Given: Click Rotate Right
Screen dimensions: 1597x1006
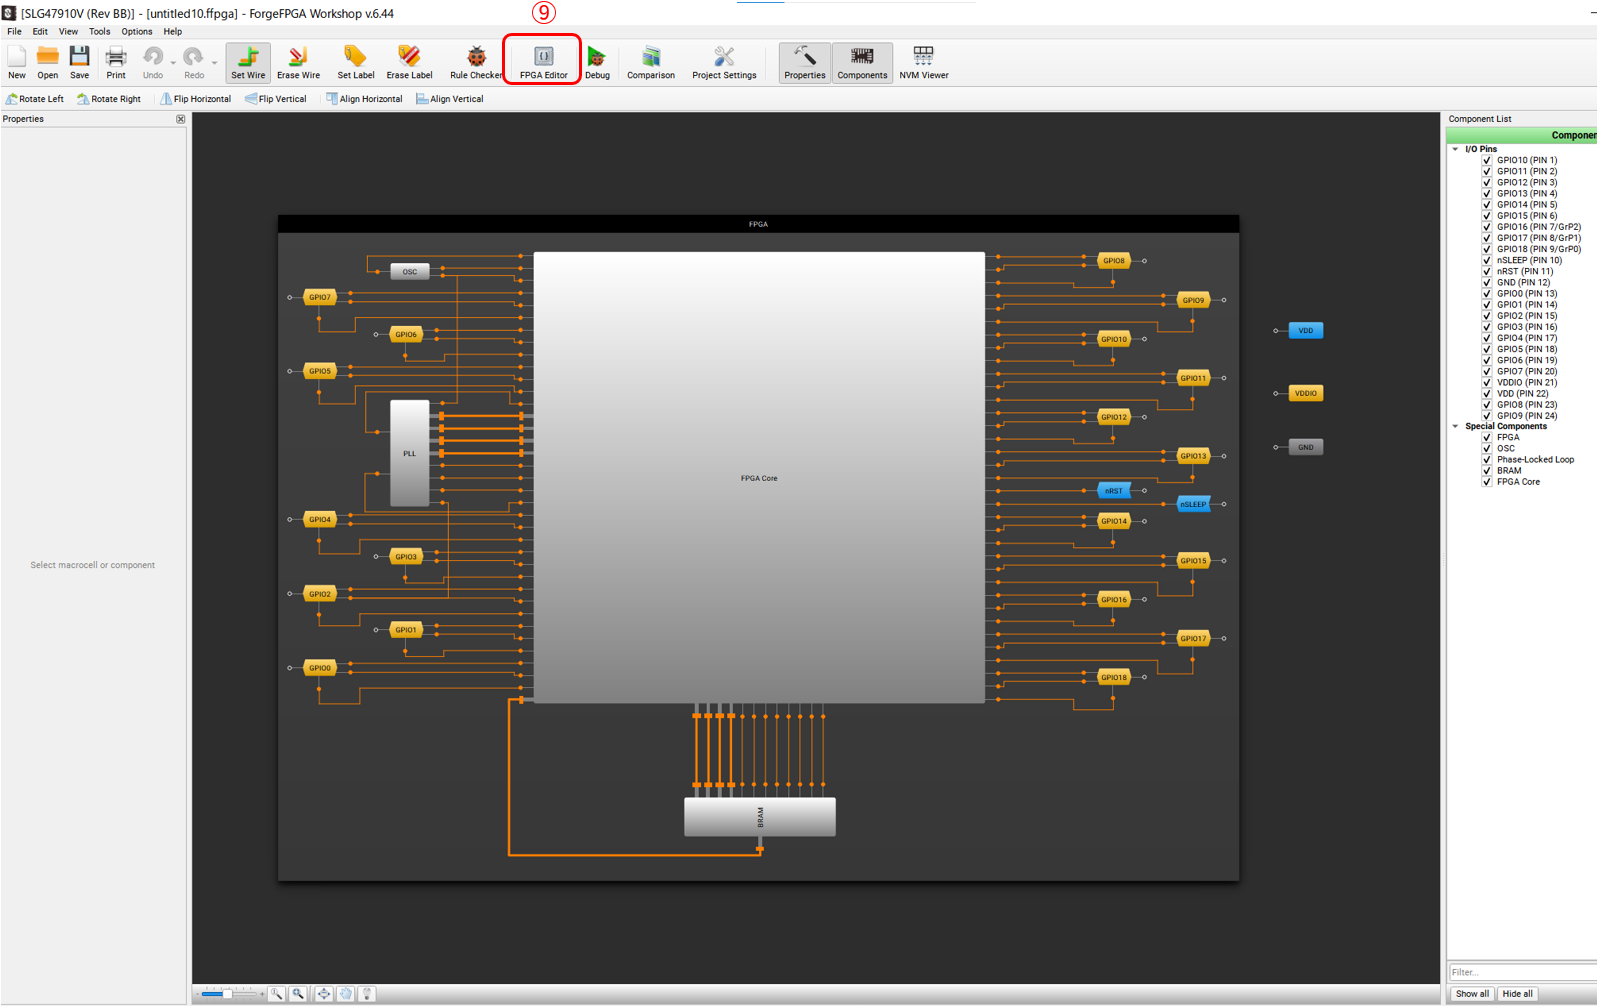Looking at the screenshot, I should [x=109, y=99].
